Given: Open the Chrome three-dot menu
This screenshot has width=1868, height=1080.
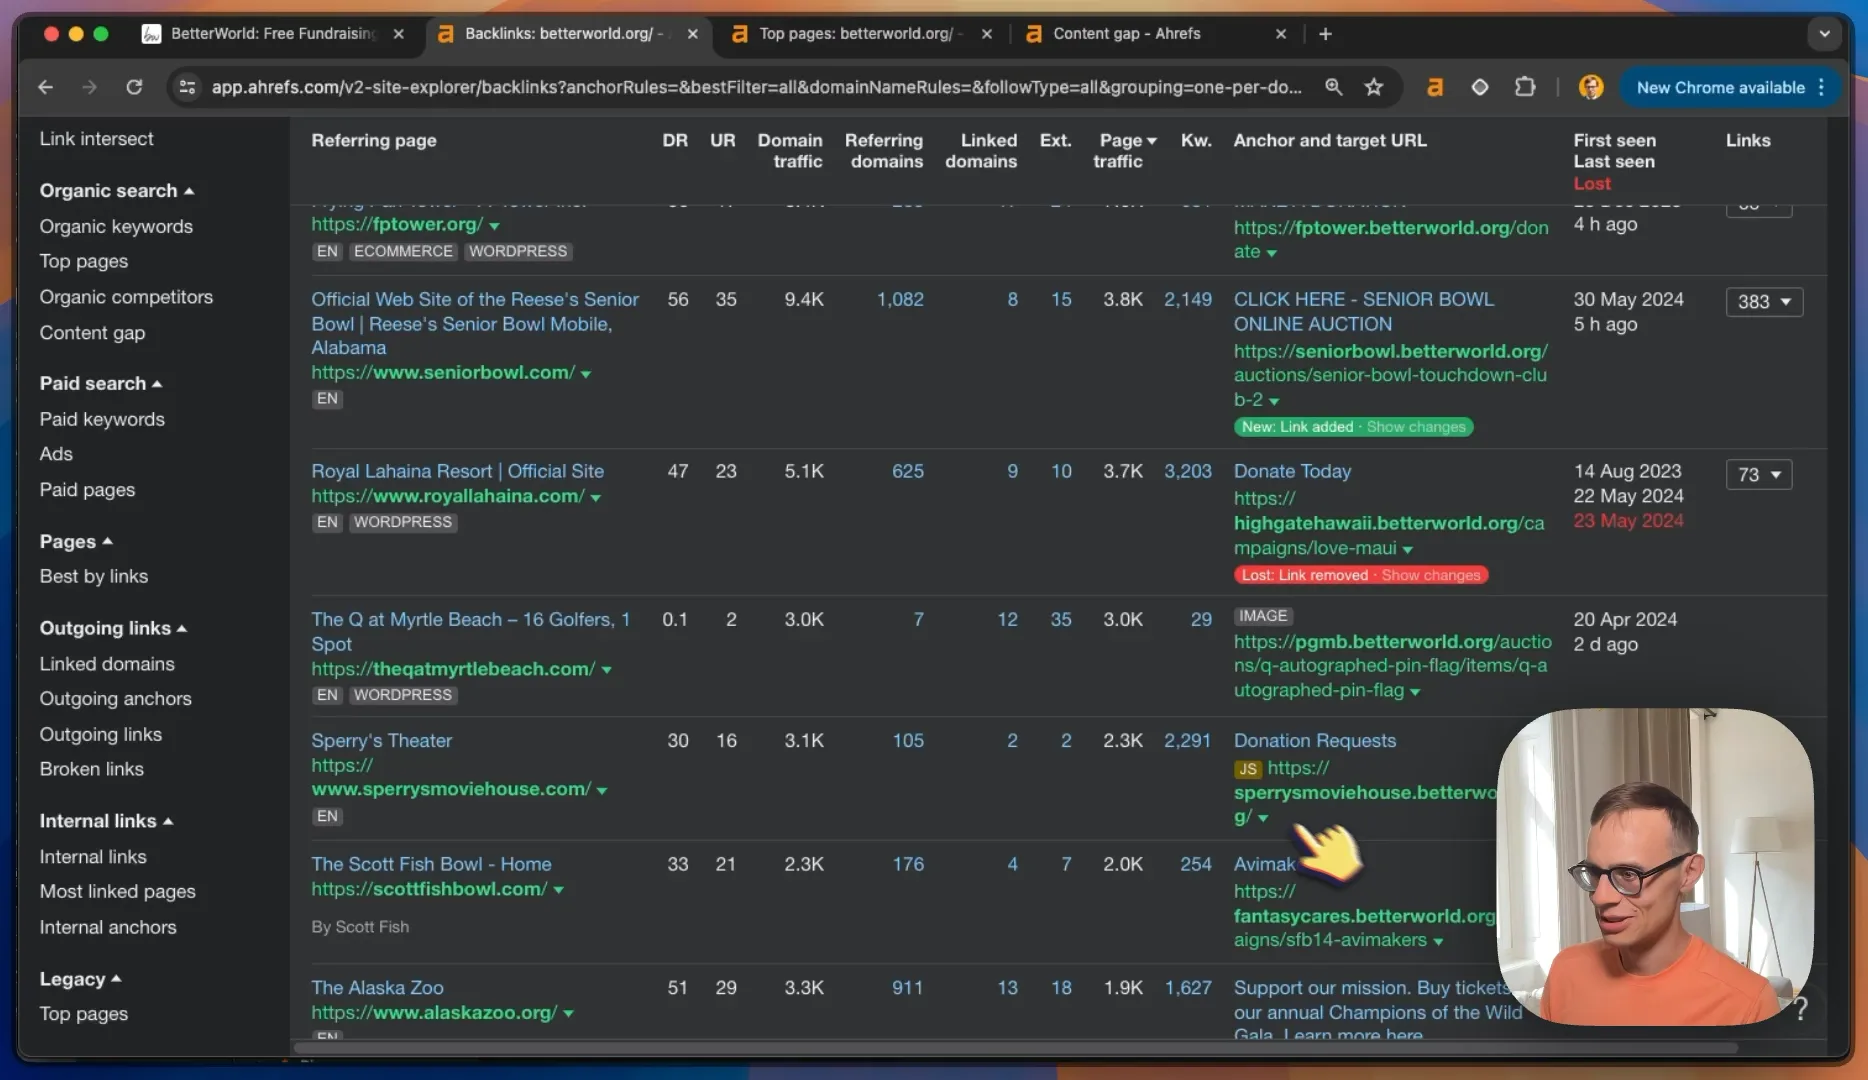Looking at the screenshot, I should (x=1822, y=87).
